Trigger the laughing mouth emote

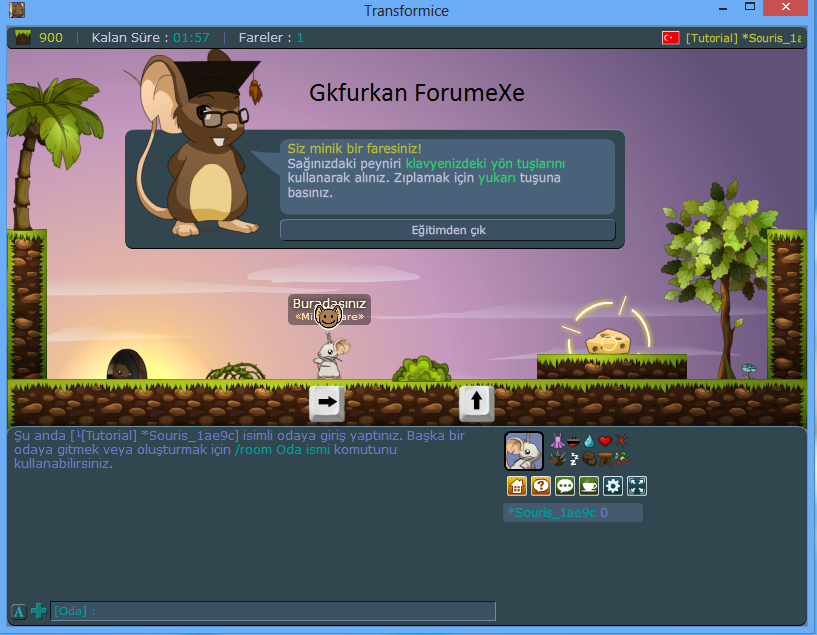[573, 441]
